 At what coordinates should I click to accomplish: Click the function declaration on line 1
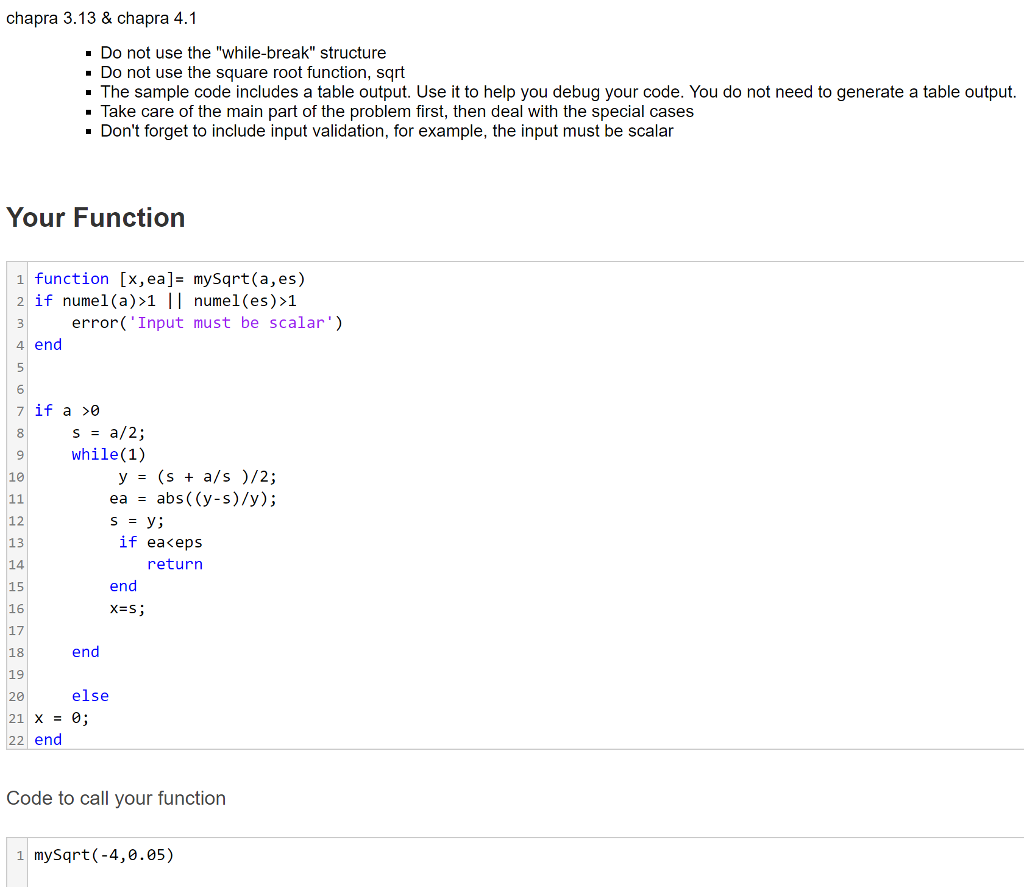168,278
